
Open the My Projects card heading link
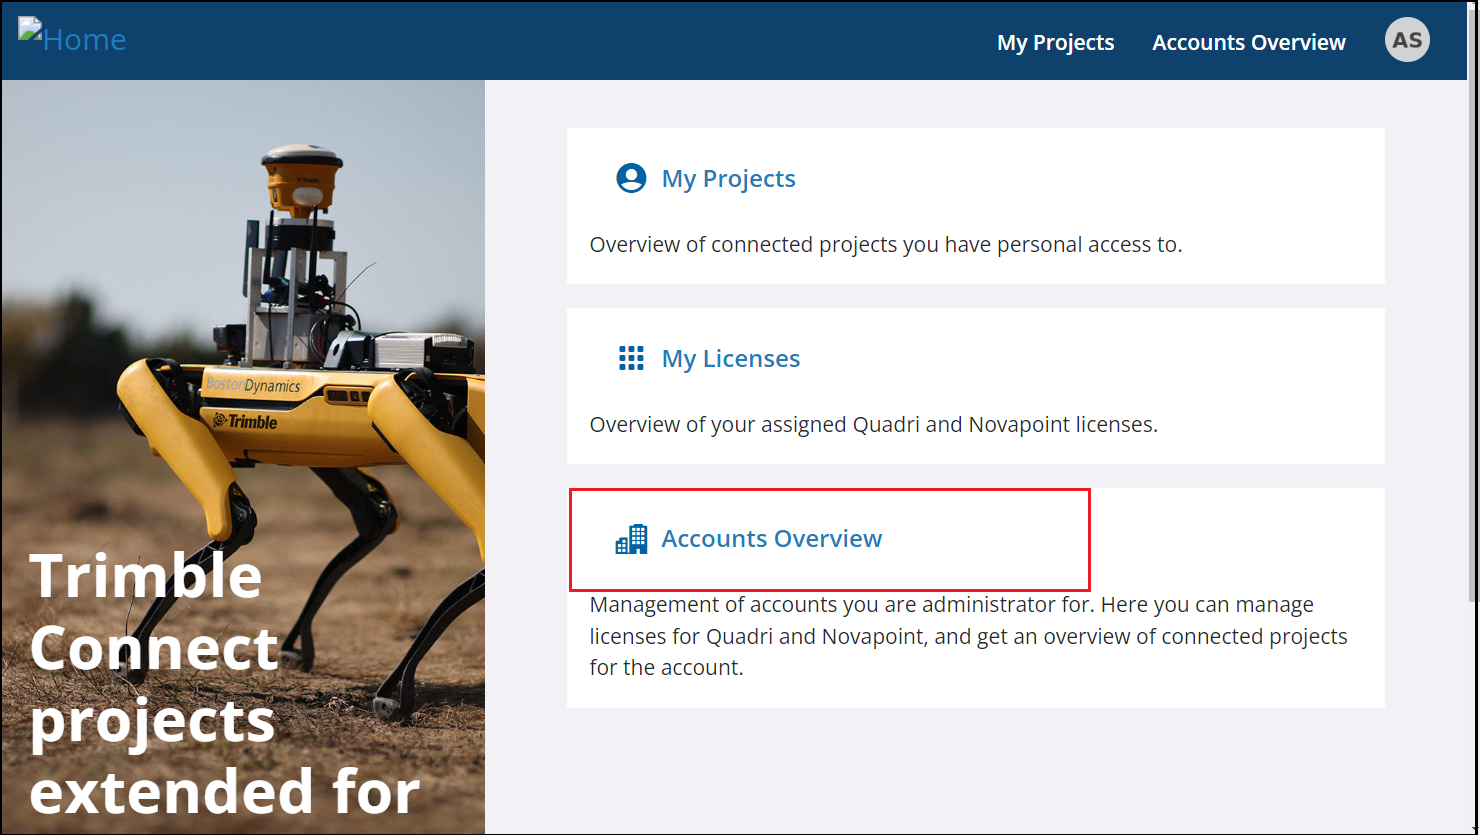tap(729, 179)
